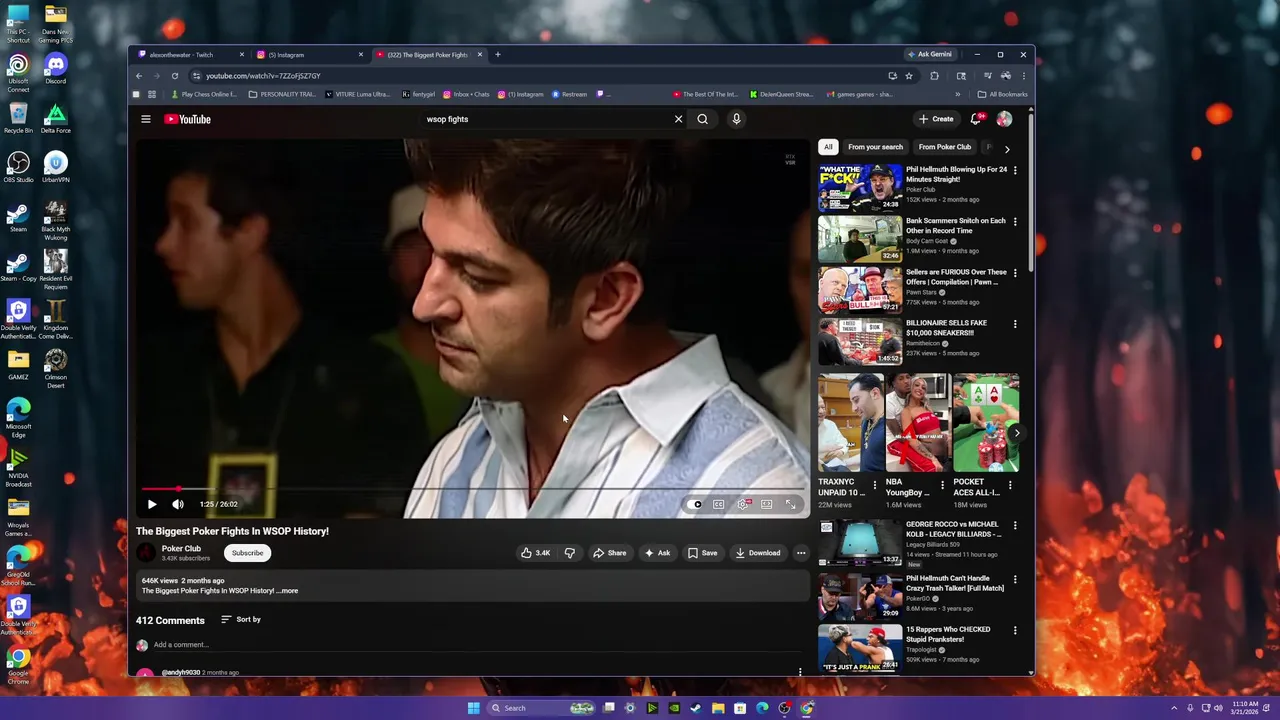Open Chrome apps grid in bookmarks bar
The image size is (1280, 720).
point(152,94)
